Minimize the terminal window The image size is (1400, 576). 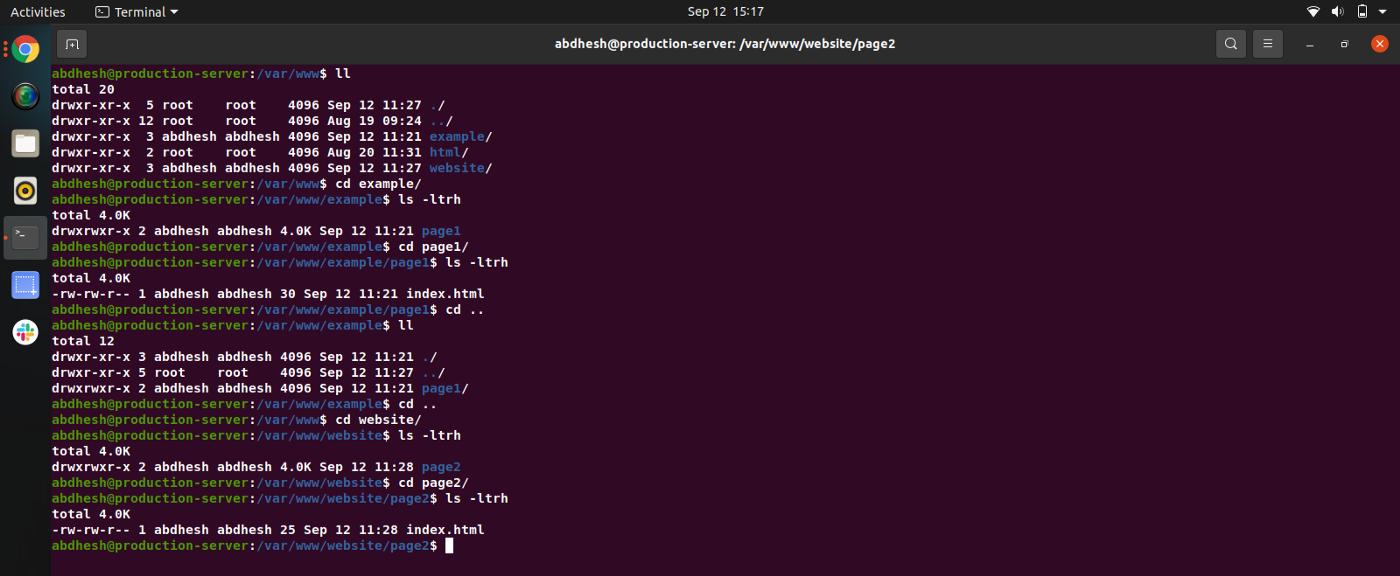pyautogui.click(x=1308, y=44)
